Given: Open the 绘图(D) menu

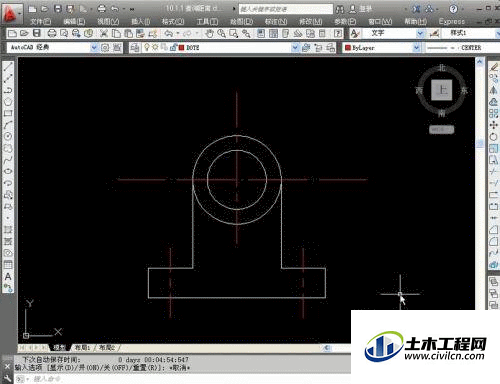Looking at the screenshot, I should [241, 22].
